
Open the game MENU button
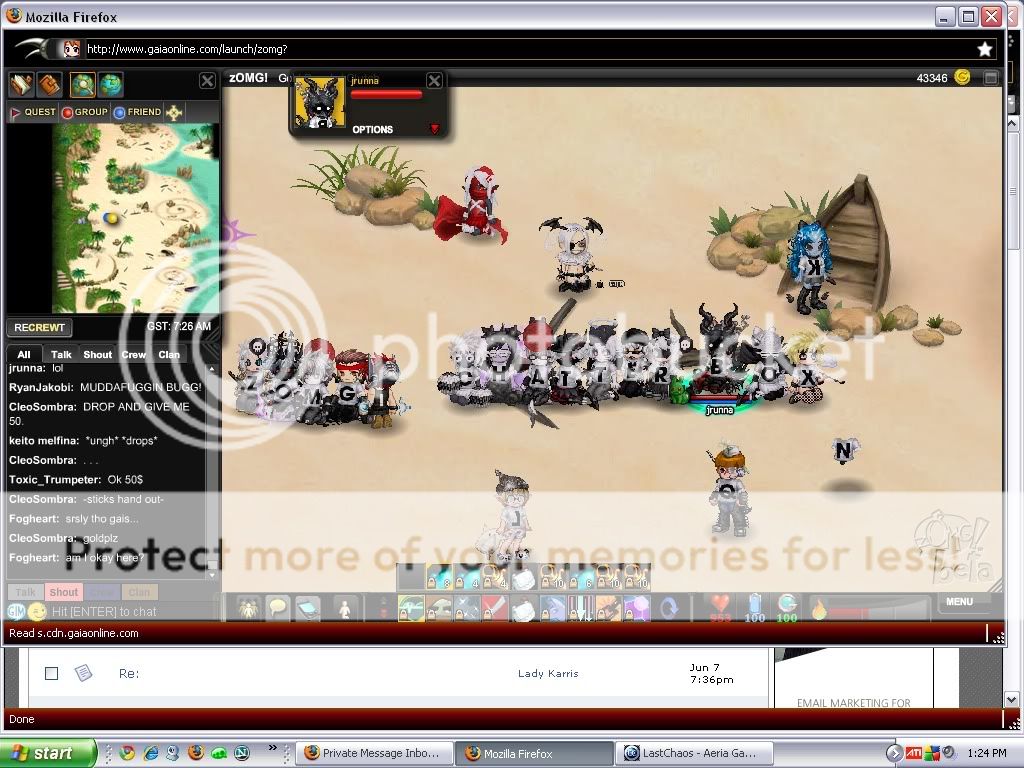tap(959, 602)
